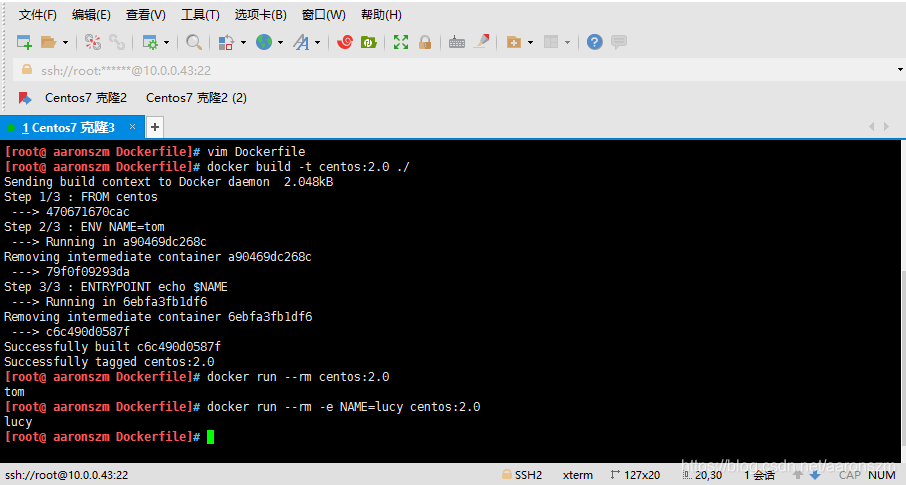Expand the color scheme dropdown arrow
The width and height of the screenshot is (906, 485).
(243, 42)
